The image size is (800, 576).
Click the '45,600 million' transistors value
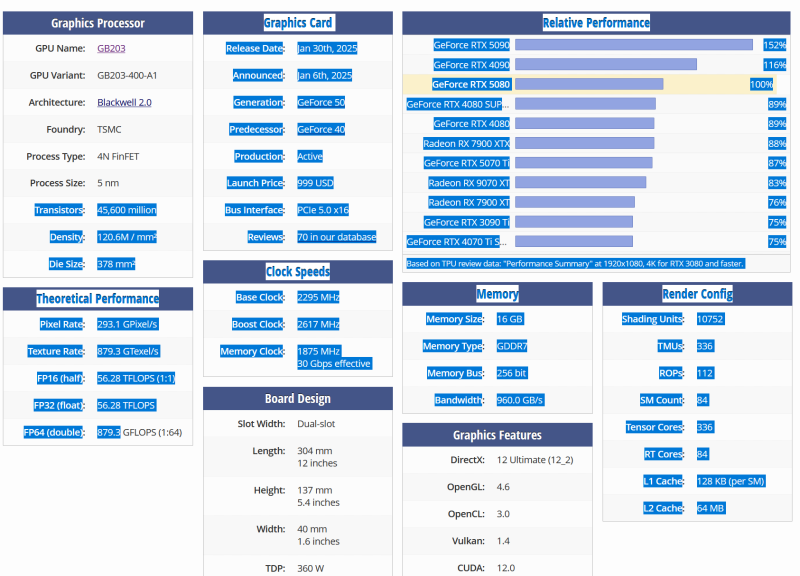(x=127, y=210)
